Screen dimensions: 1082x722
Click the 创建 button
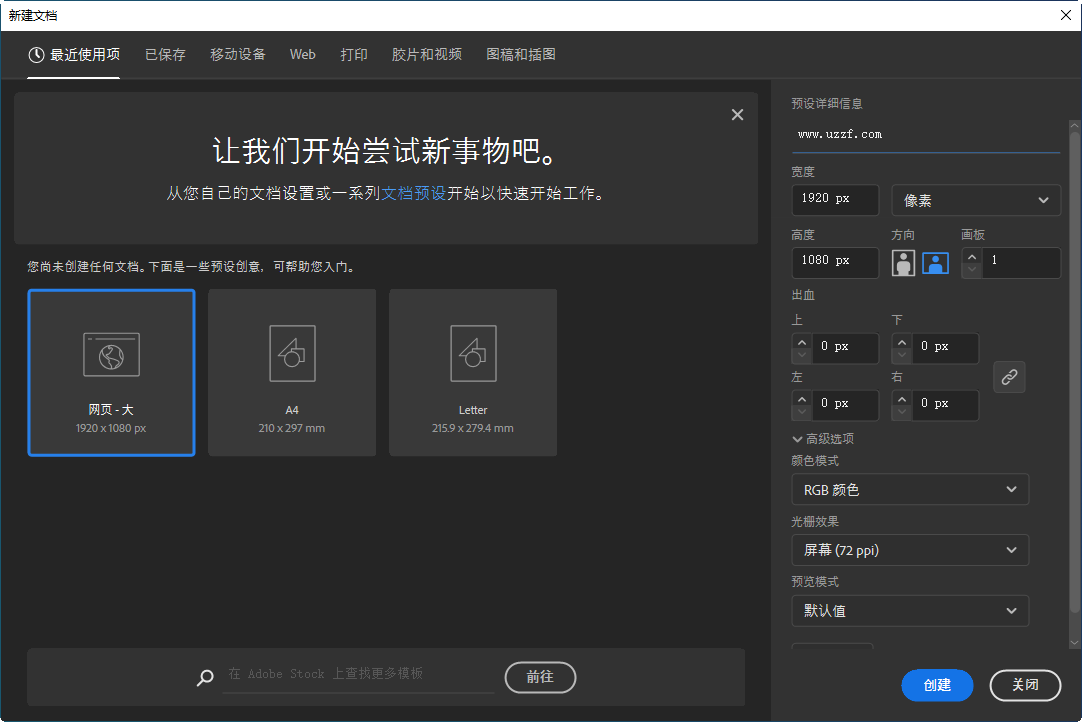[937, 685]
